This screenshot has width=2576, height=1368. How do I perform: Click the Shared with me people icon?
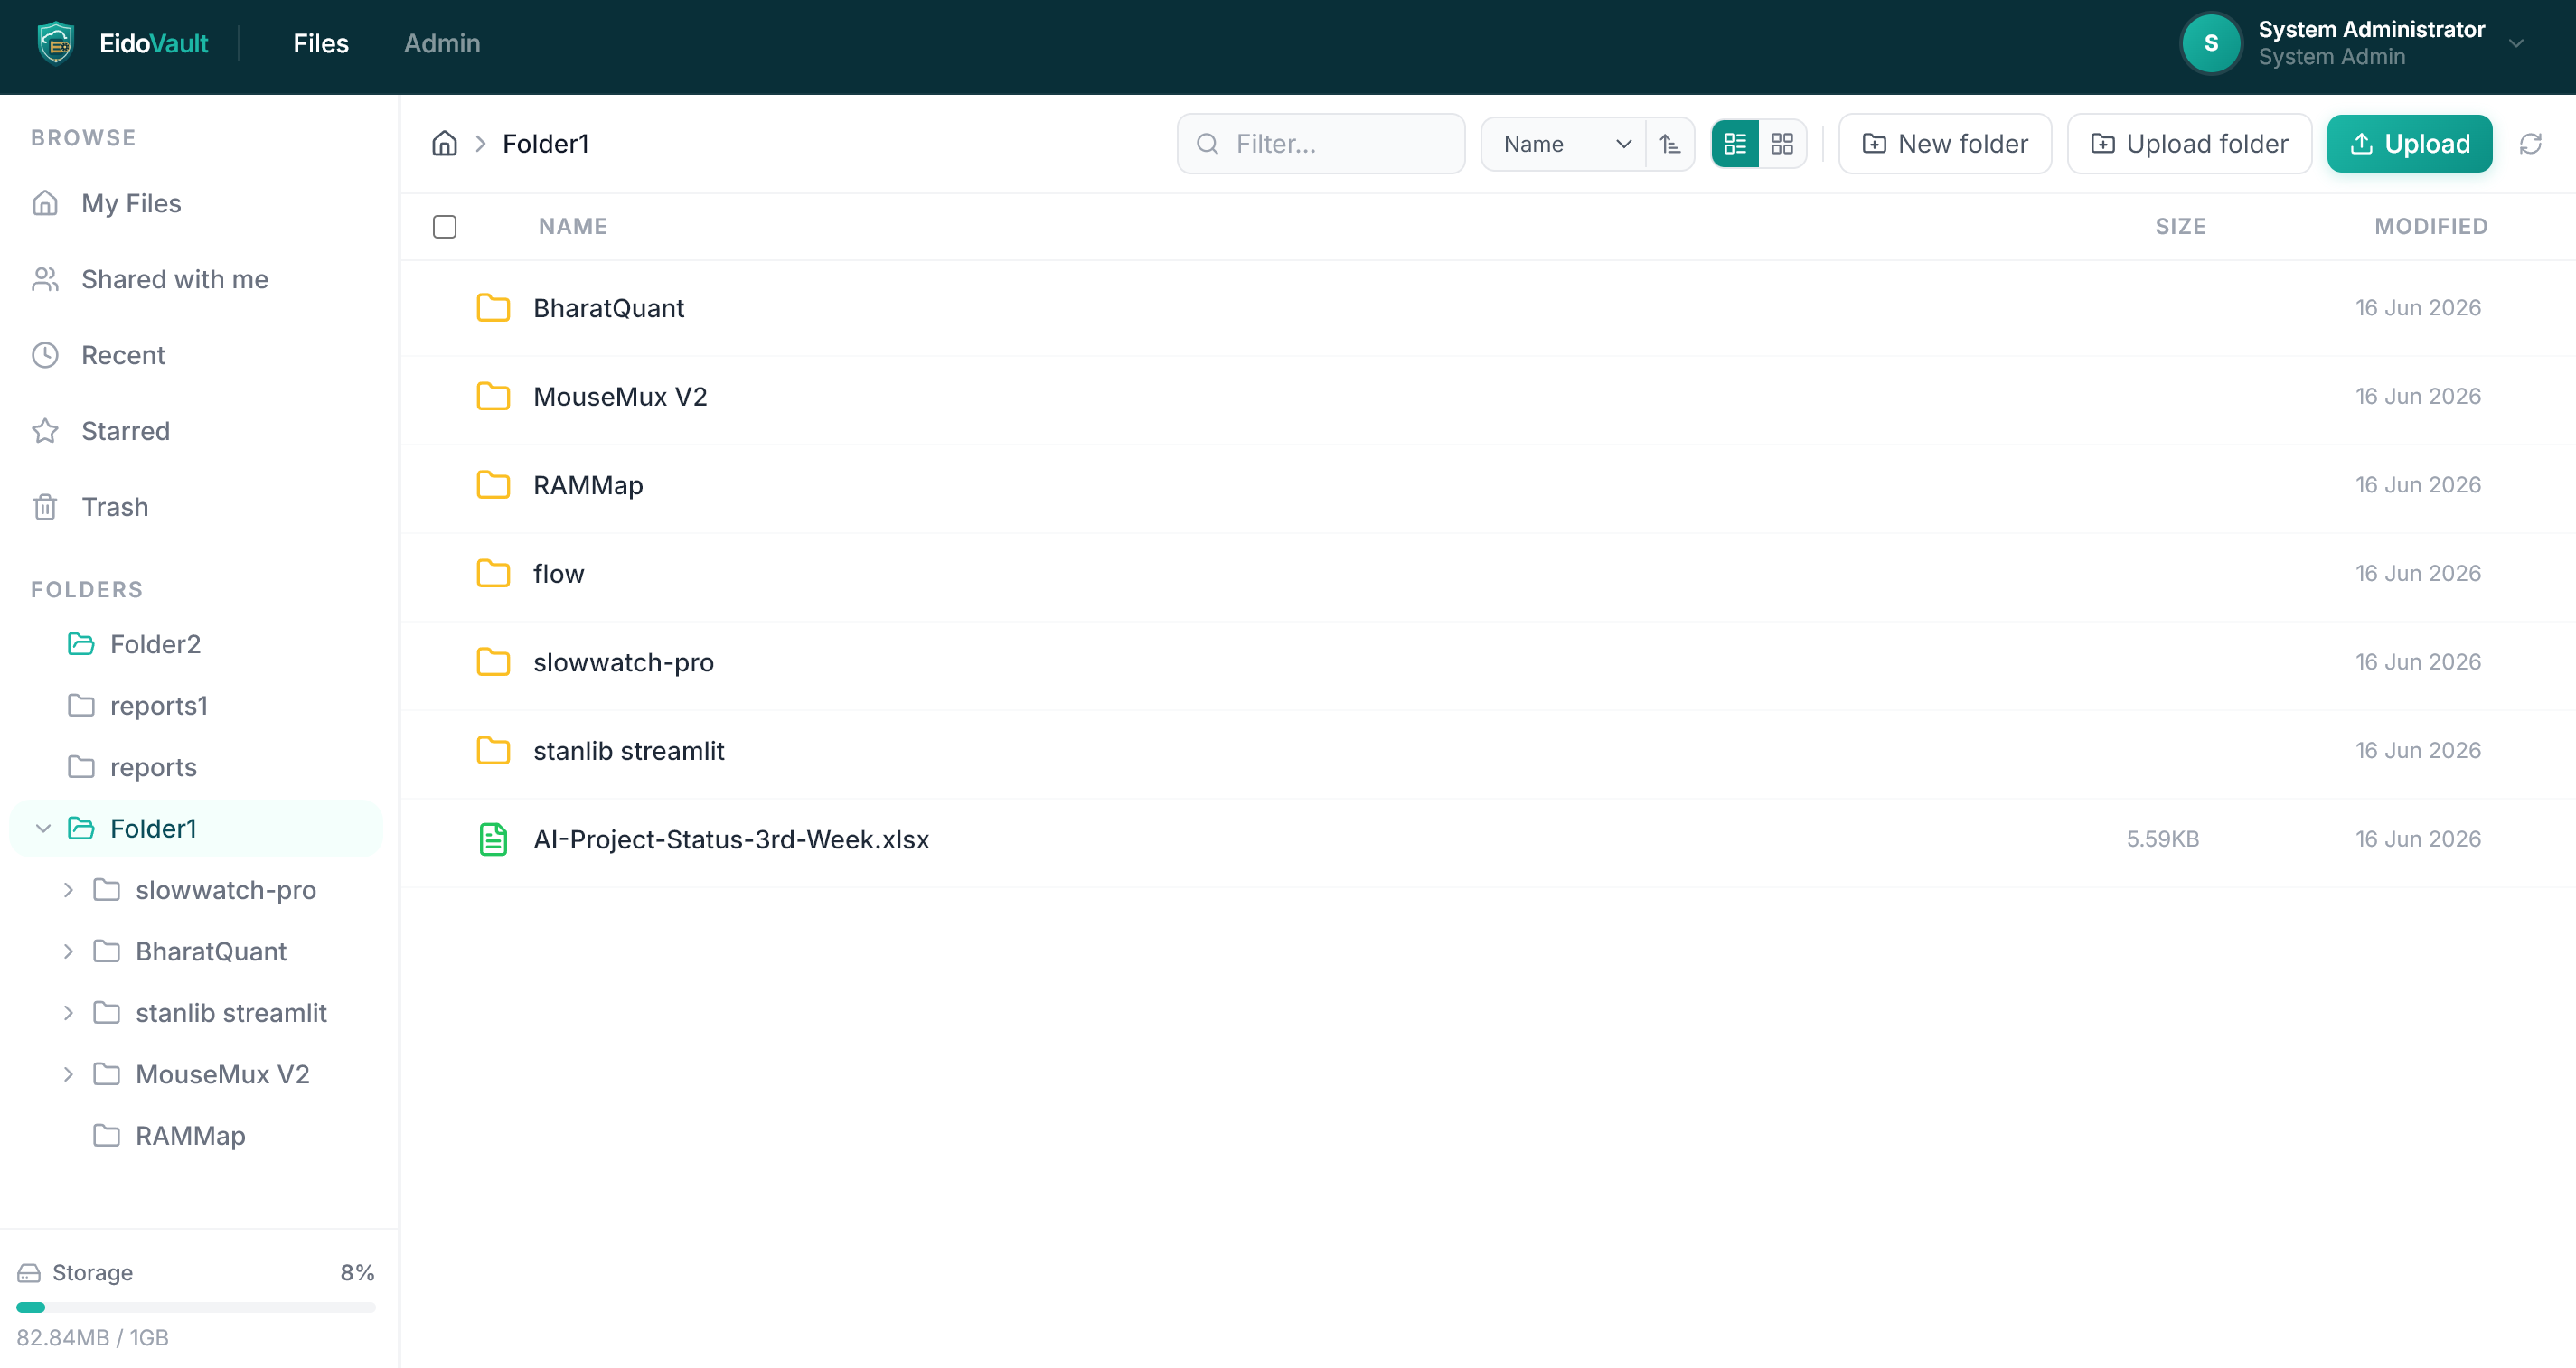point(45,279)
